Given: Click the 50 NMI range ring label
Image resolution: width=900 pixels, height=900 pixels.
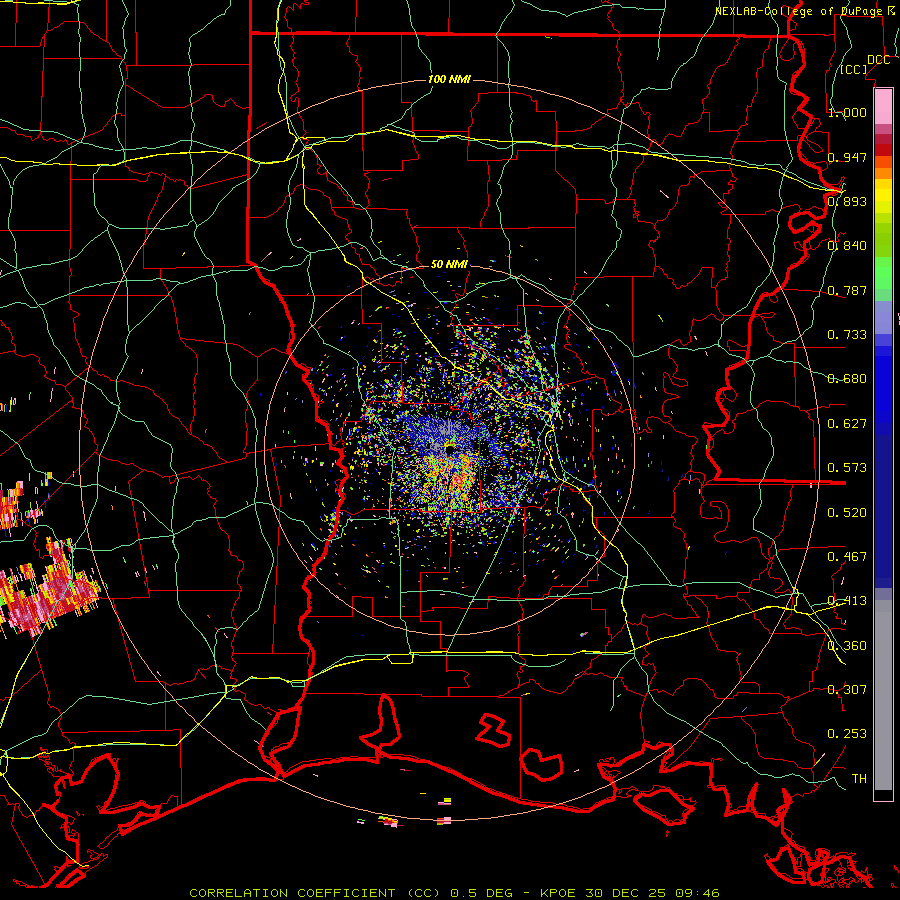Looking at the screenshot, I should (449, 265).
